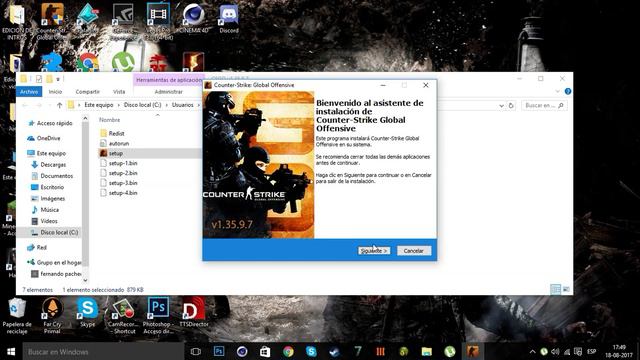The image size is (640, 360).
Task: Open Escritorio in sidebar
Action: (x=52, y=187)
